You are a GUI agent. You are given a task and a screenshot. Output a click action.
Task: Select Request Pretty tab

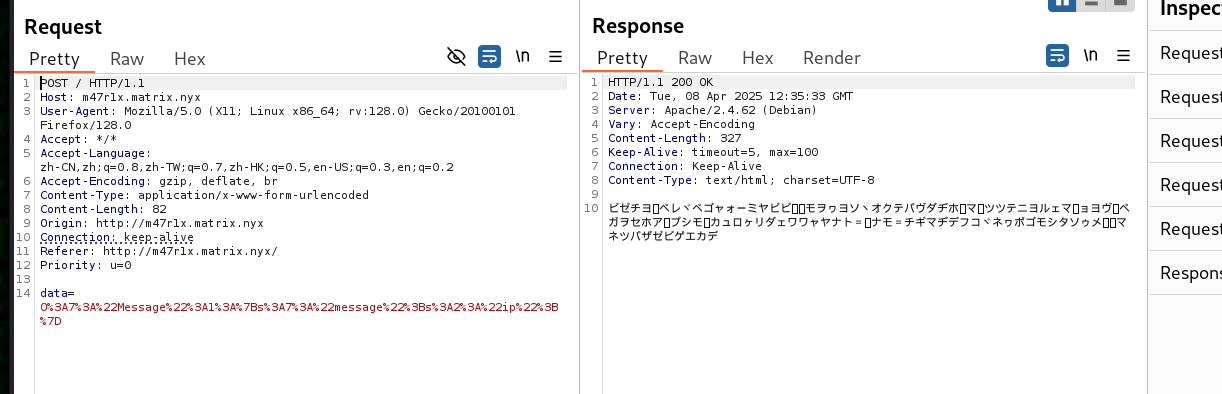click(x=54, y=58)
